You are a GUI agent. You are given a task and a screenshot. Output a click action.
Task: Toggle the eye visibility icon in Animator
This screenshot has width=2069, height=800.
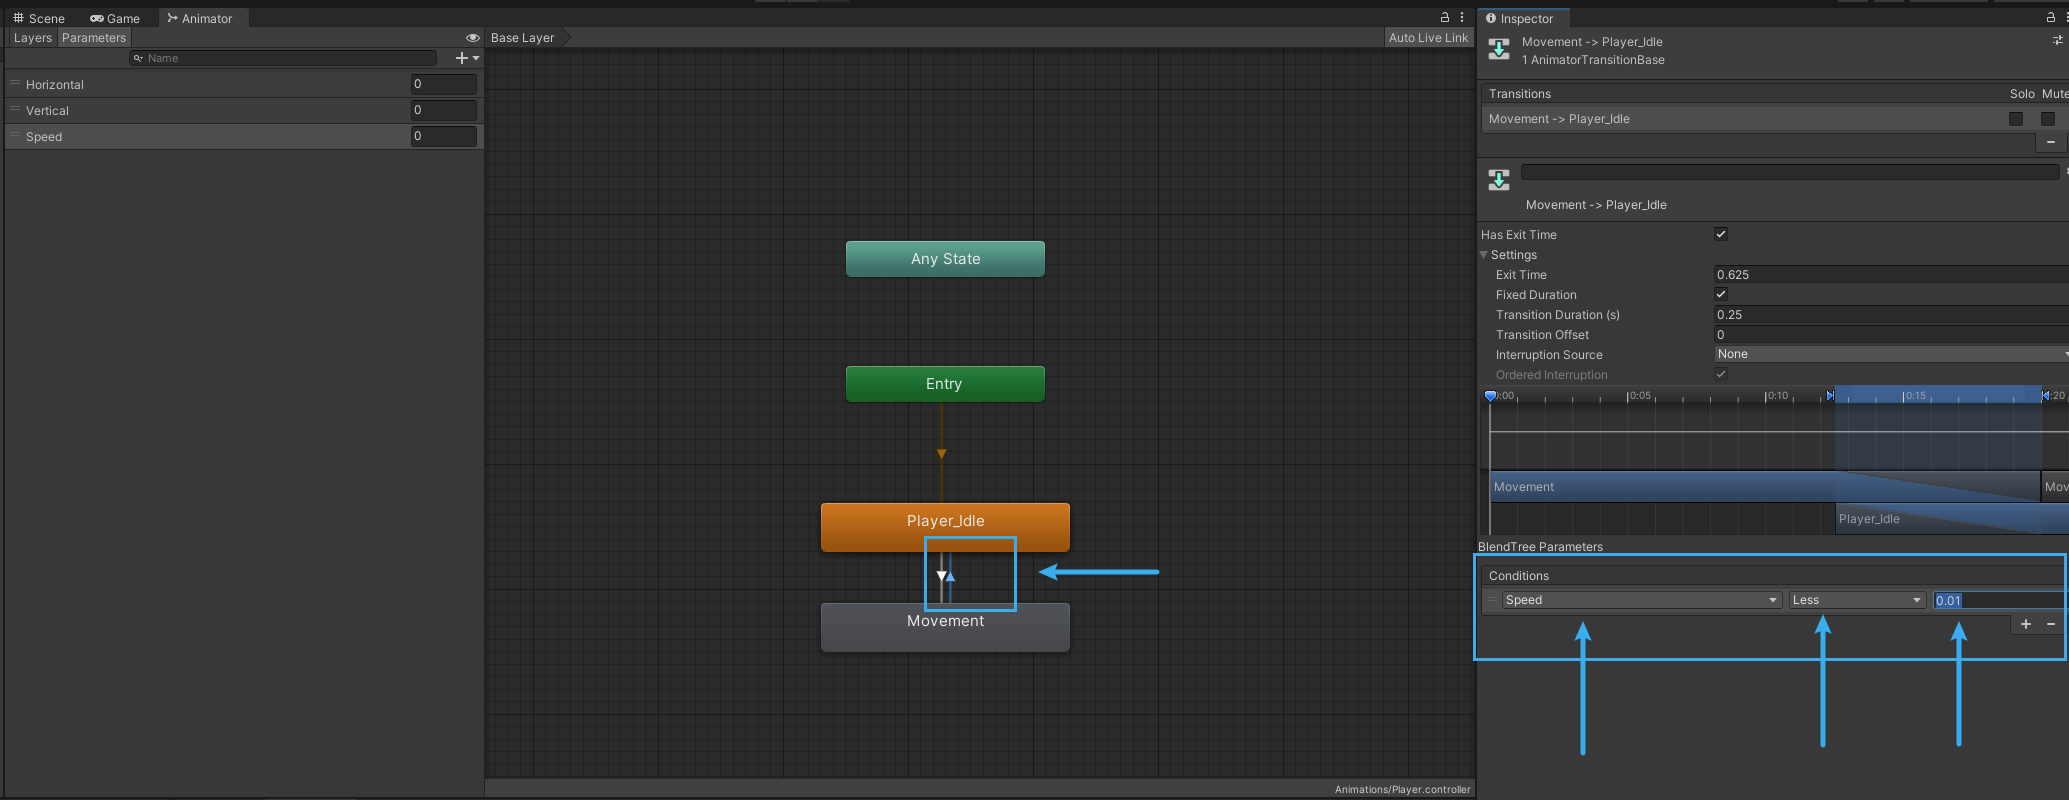click(x=473, y=38)
